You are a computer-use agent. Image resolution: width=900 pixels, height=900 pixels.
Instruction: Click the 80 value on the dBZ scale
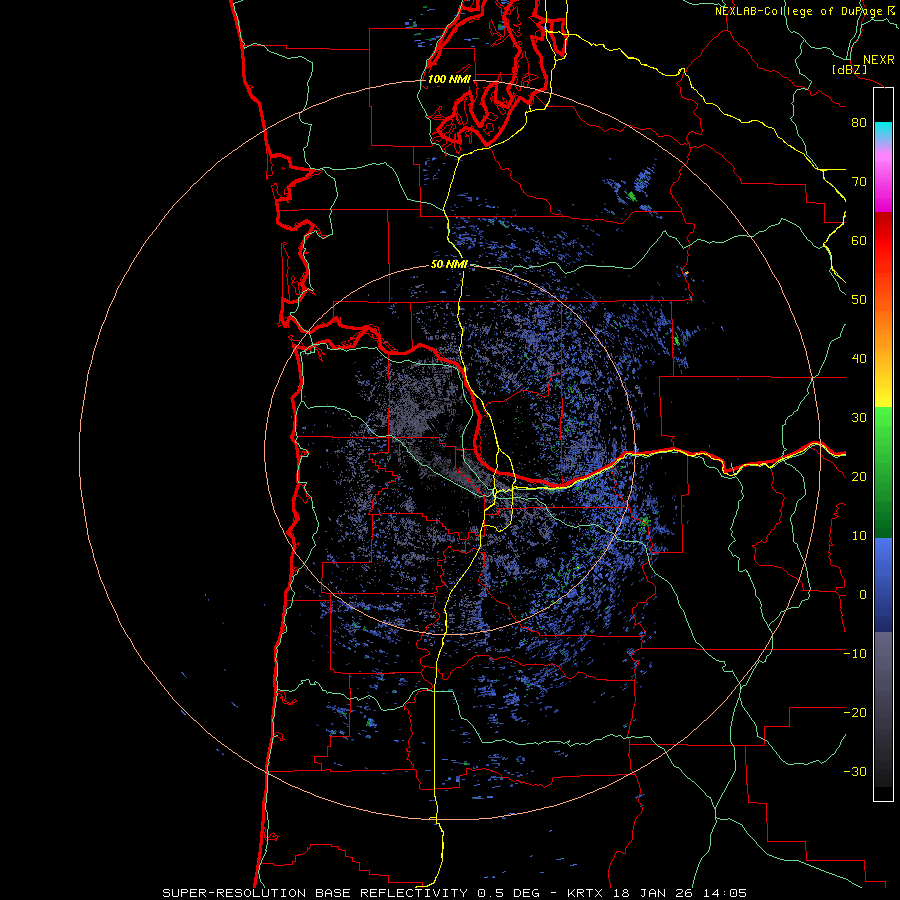(859, 122)
